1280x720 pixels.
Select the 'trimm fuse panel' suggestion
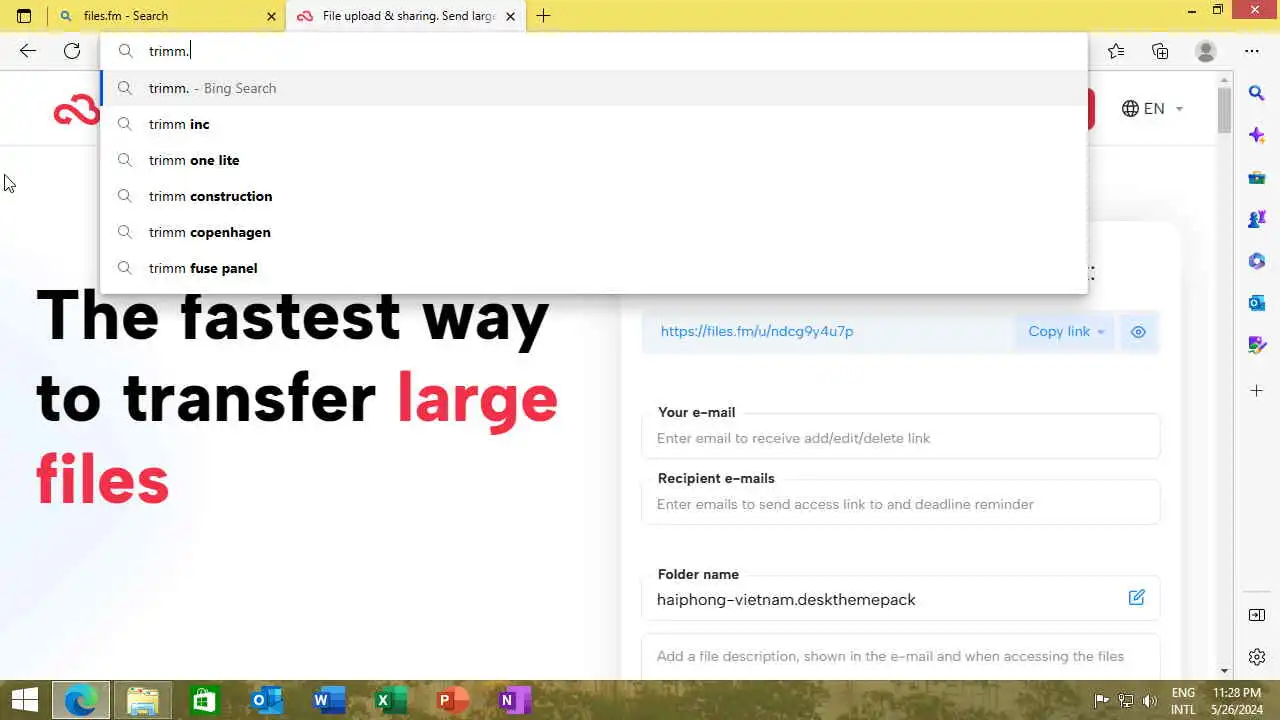[594, 268]
